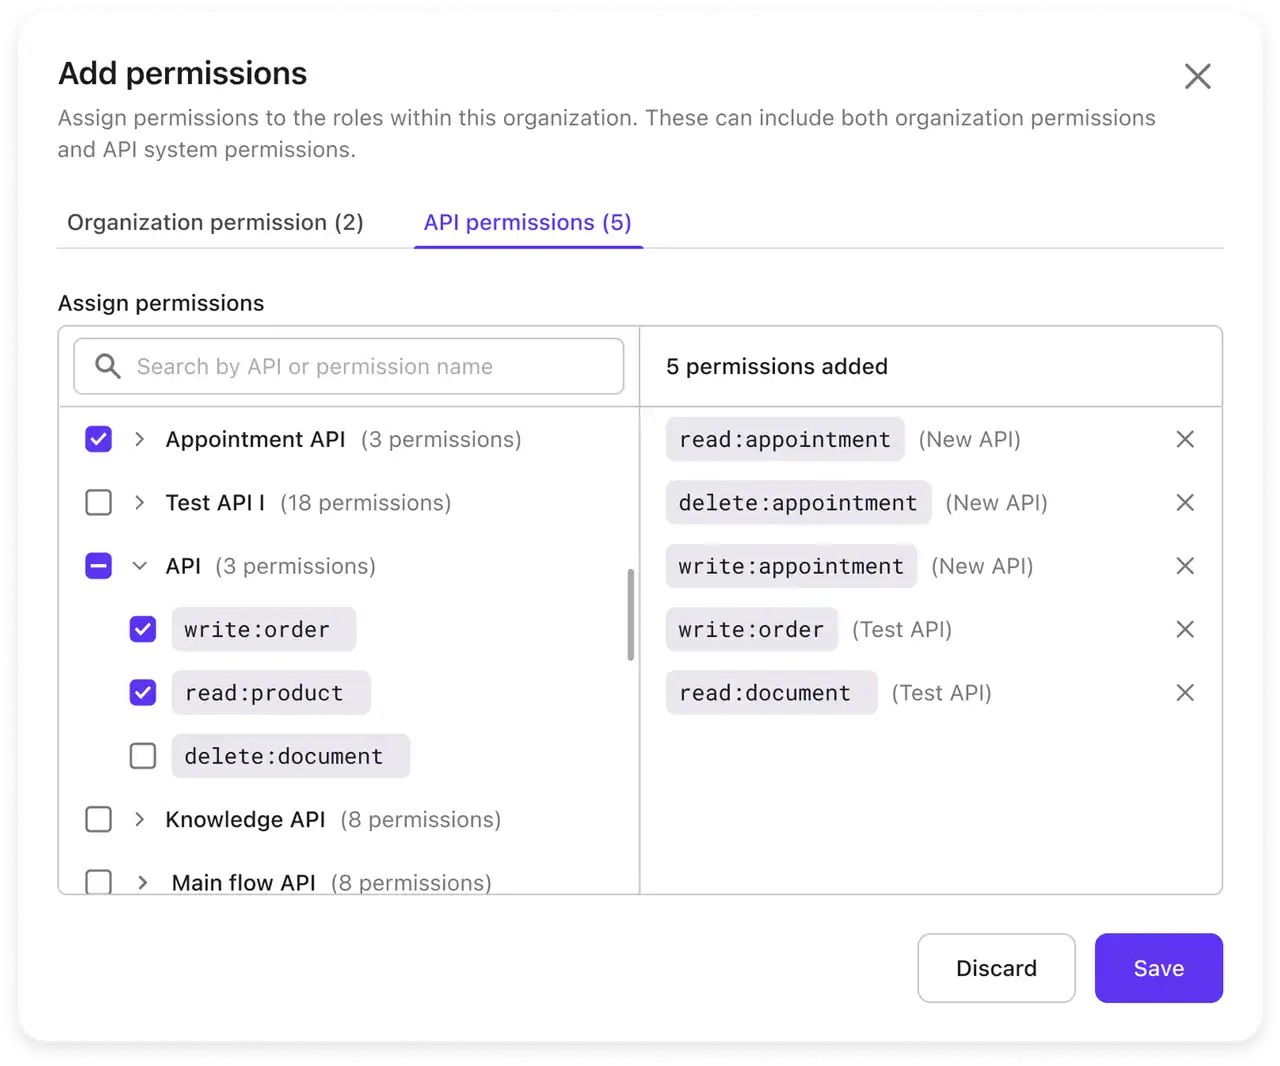Uncheck the write:order permission

tap(143, 629)
